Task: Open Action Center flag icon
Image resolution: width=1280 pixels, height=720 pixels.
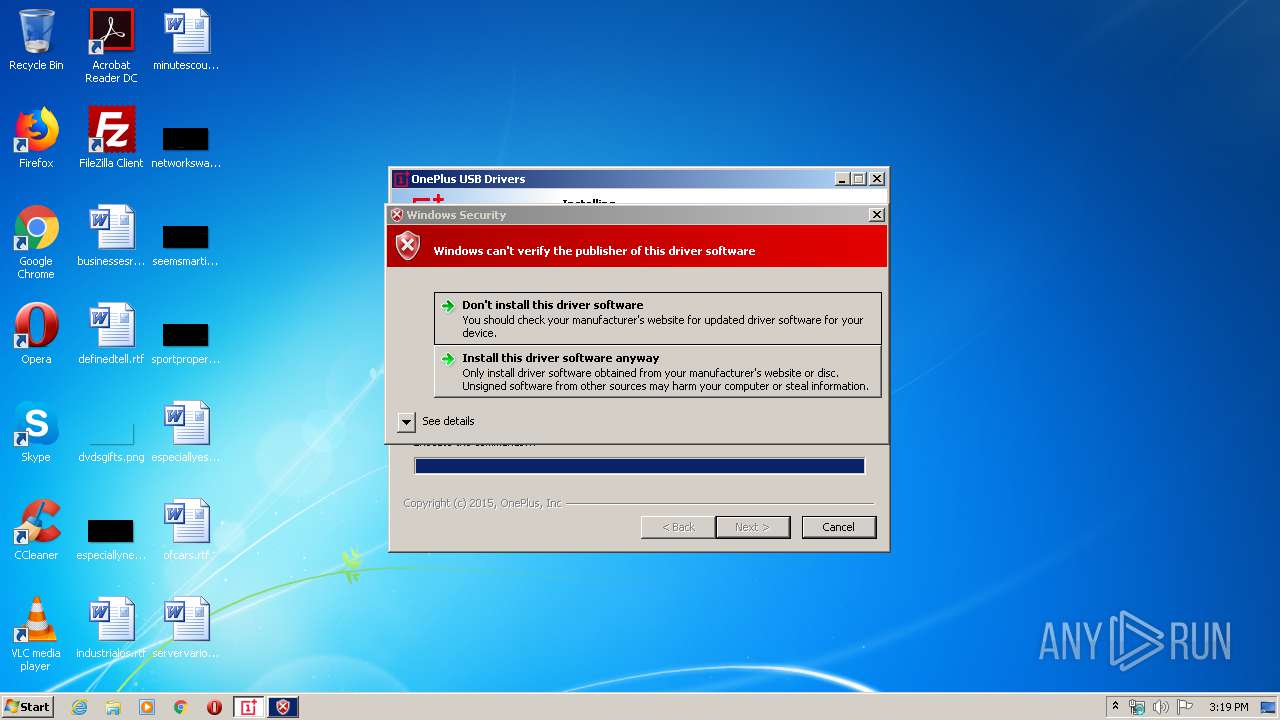Action: coord(1185,707)
